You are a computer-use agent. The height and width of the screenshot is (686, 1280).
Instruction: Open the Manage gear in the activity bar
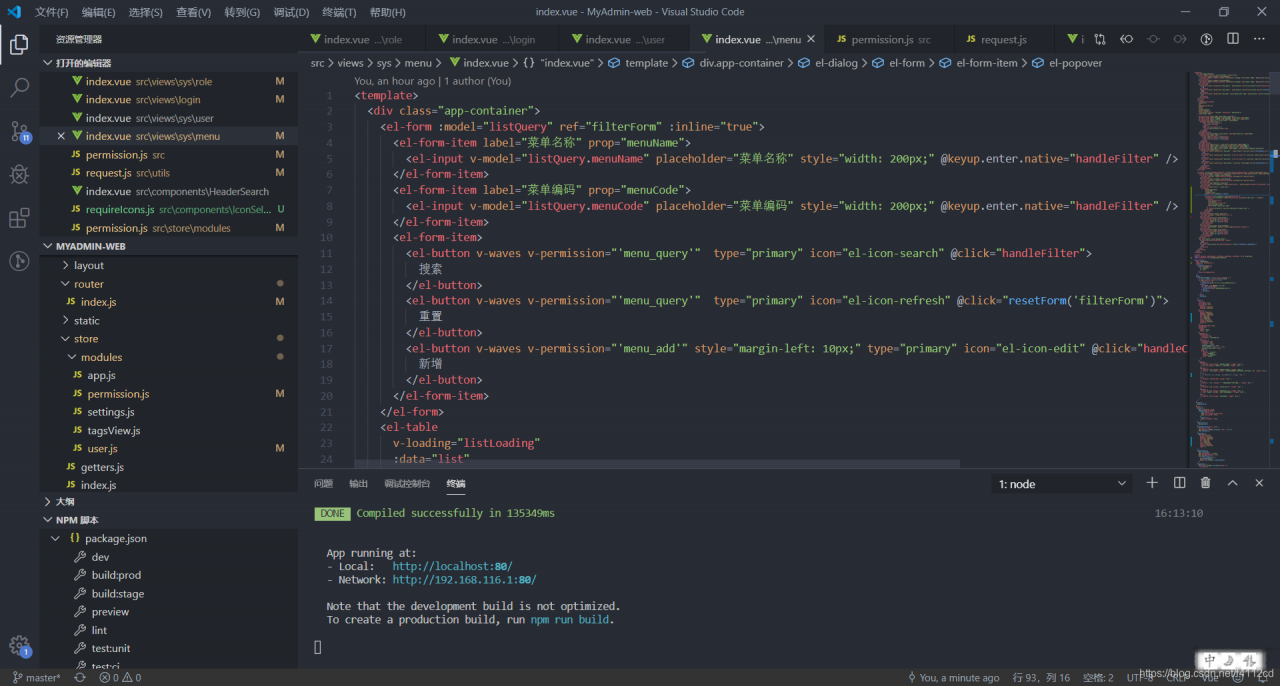pyautogui.click(x=19, y=646)
